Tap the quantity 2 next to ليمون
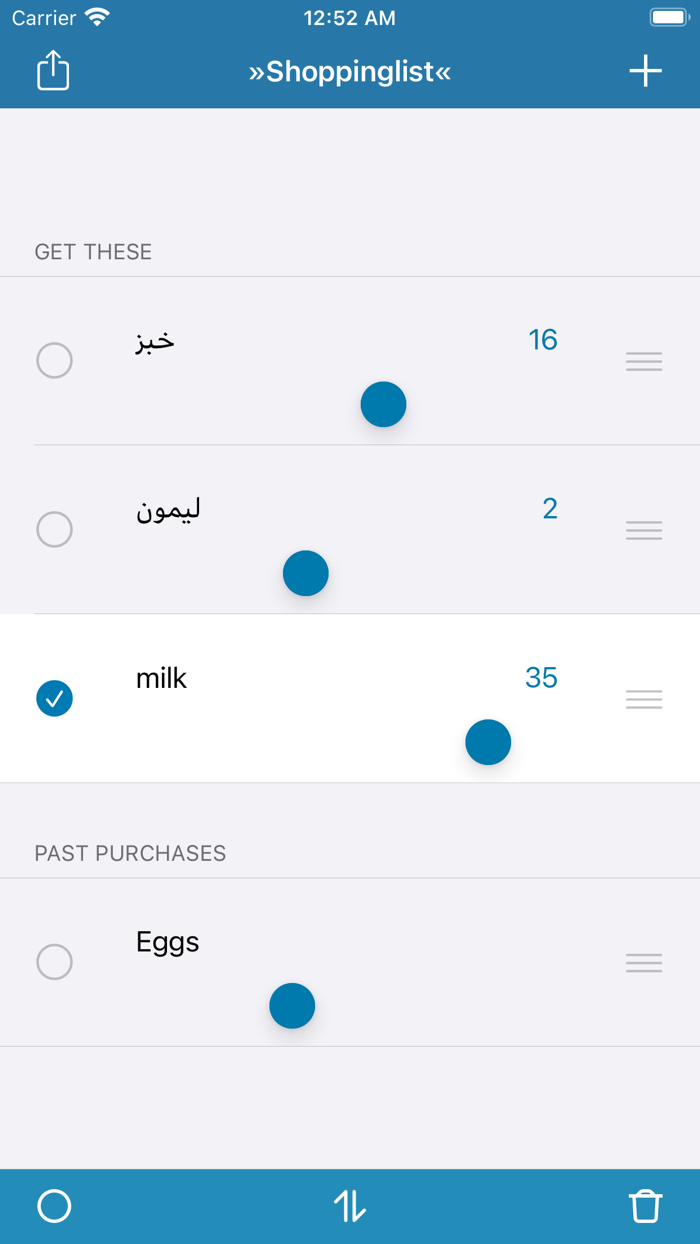The width and height of the screenshot is (700, 1244). tap(550, 509)
